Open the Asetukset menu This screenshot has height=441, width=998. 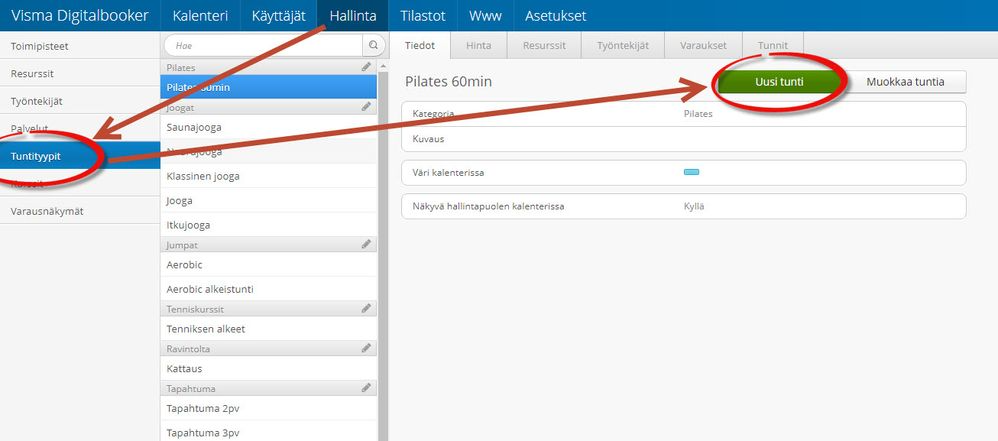556,16
